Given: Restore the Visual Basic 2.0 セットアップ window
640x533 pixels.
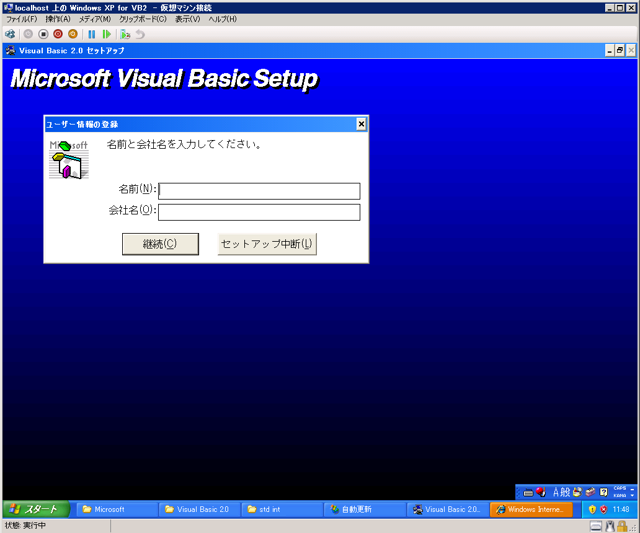Looking at the screenshot, I should 620,51.
